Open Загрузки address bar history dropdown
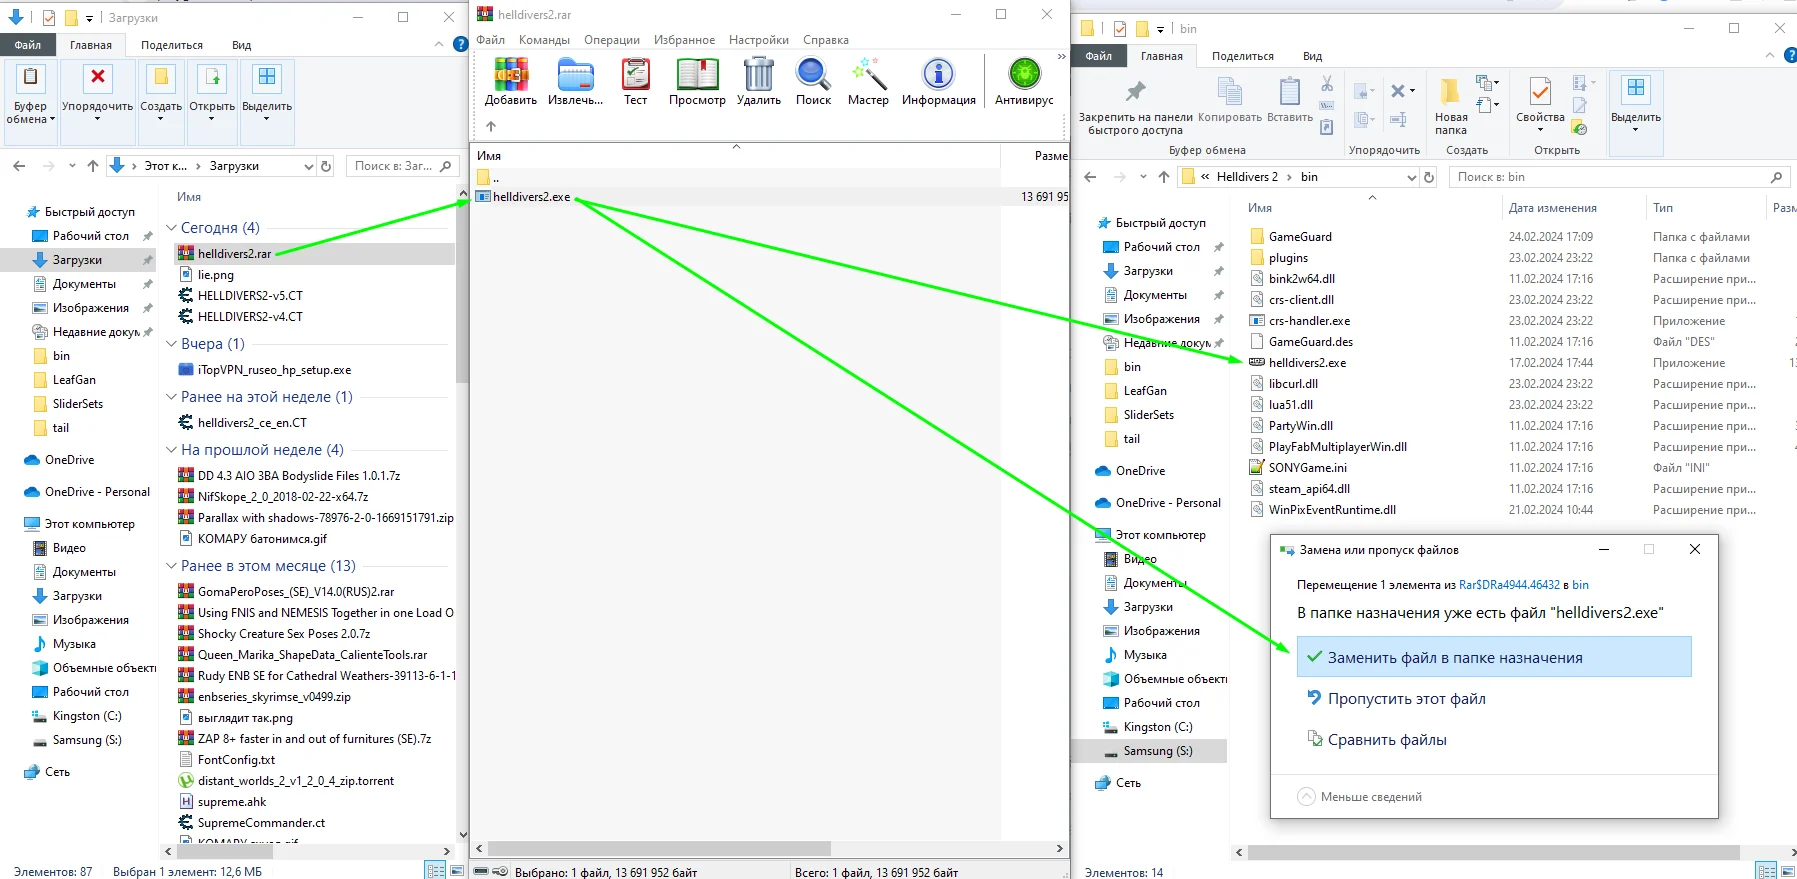Image resolution: width=1797 pixels, height=879 pixels. [x=308, y=166]
